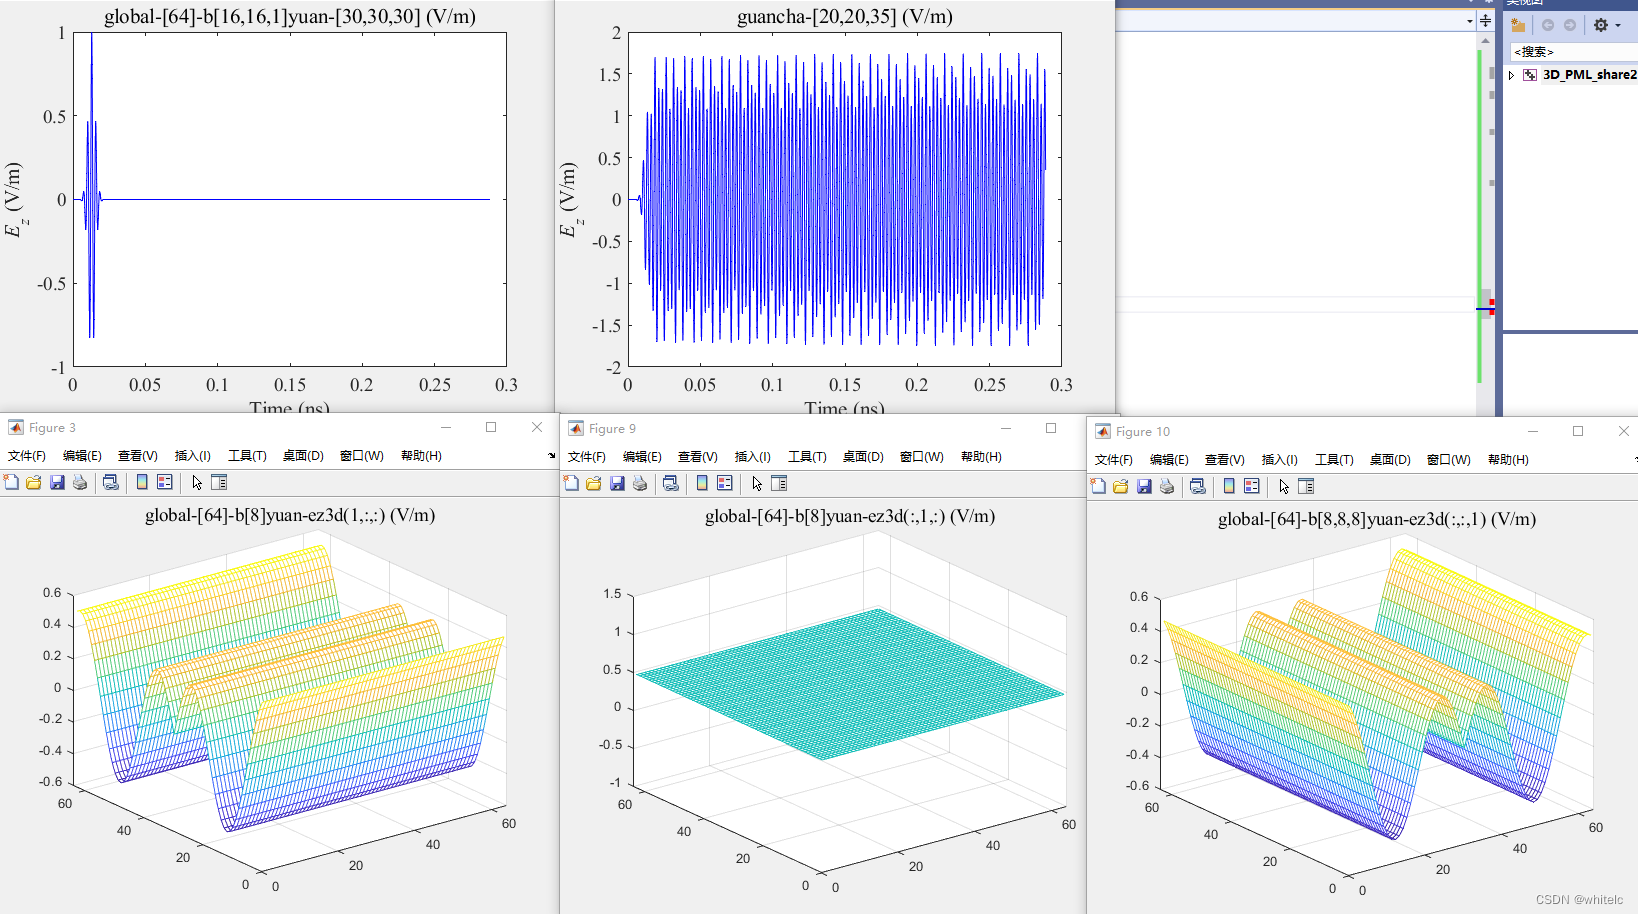
Task: Open 文件(F) menu in Figure 3
Action: (x=27, y=456)
